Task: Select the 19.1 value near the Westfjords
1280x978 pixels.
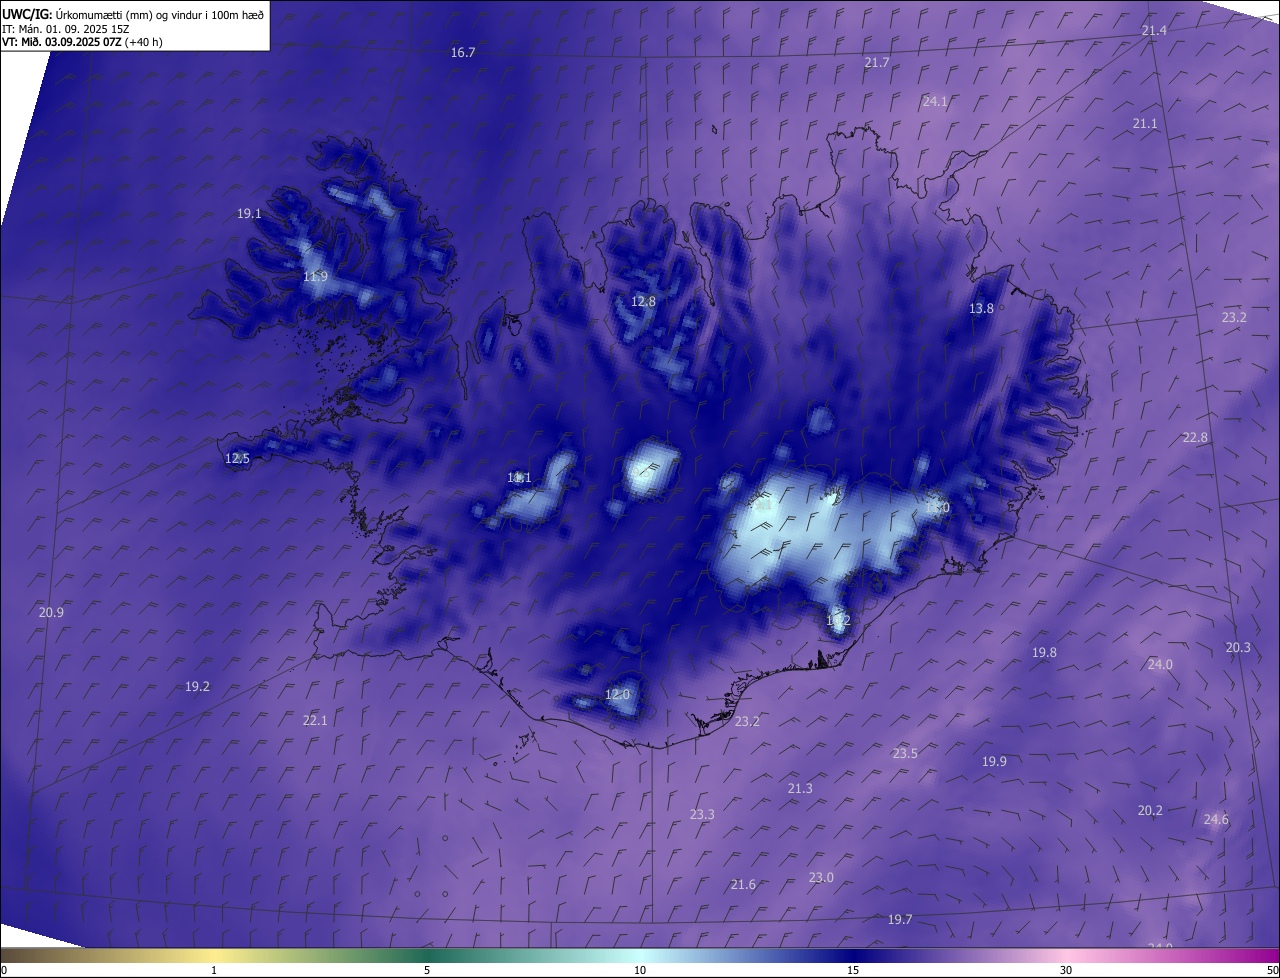Action: point(249,214)
